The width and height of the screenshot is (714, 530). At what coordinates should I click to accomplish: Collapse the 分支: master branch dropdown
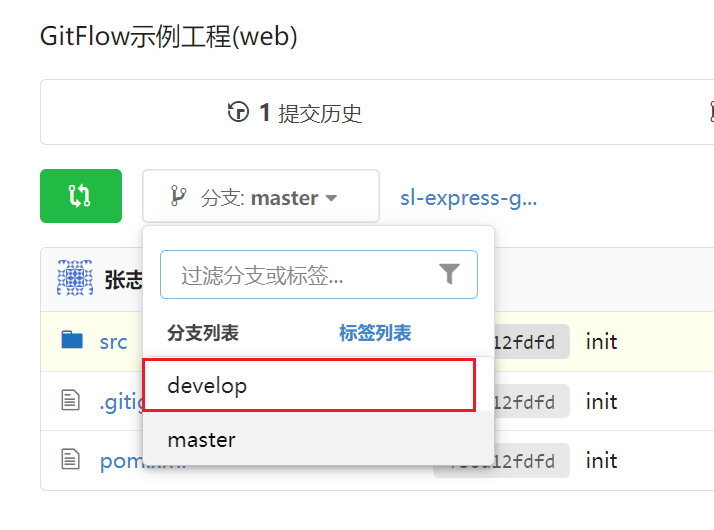pyautogui.click(x=260, y=197)
